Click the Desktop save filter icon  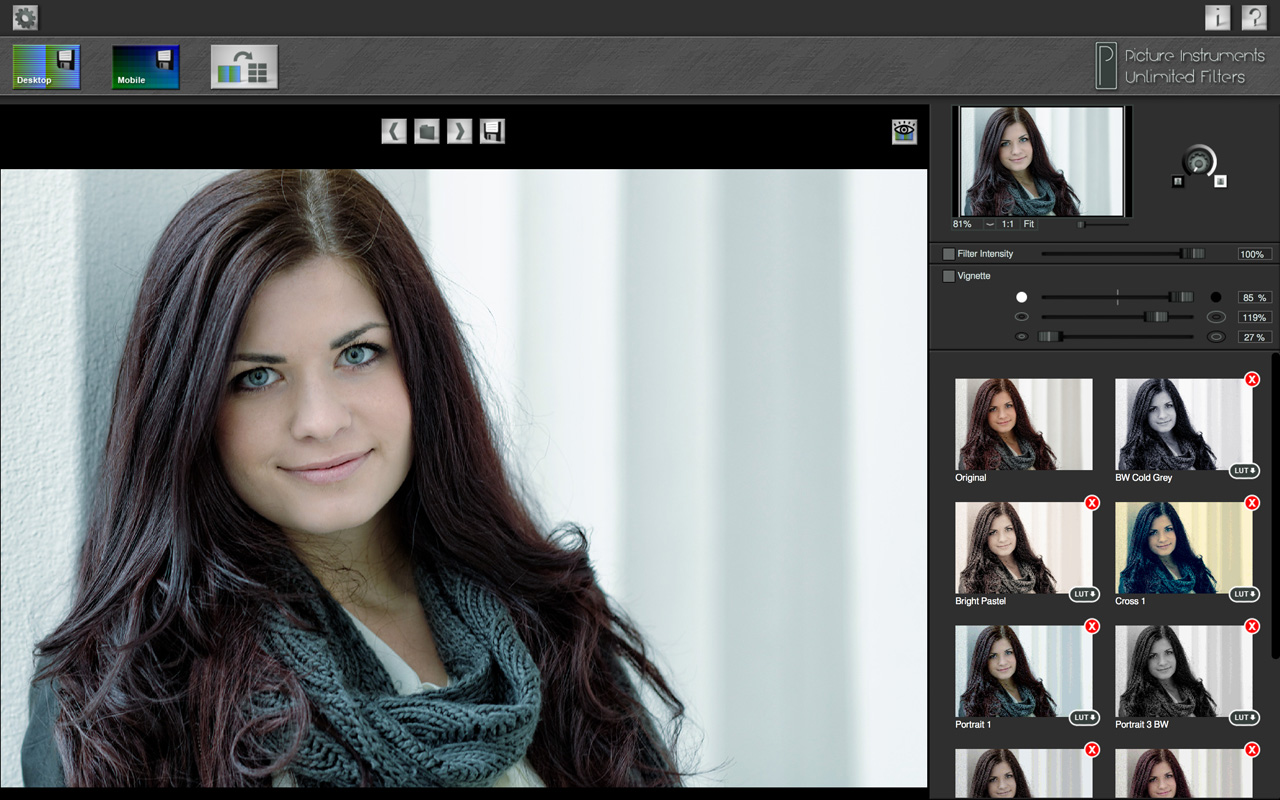point(46,67)
